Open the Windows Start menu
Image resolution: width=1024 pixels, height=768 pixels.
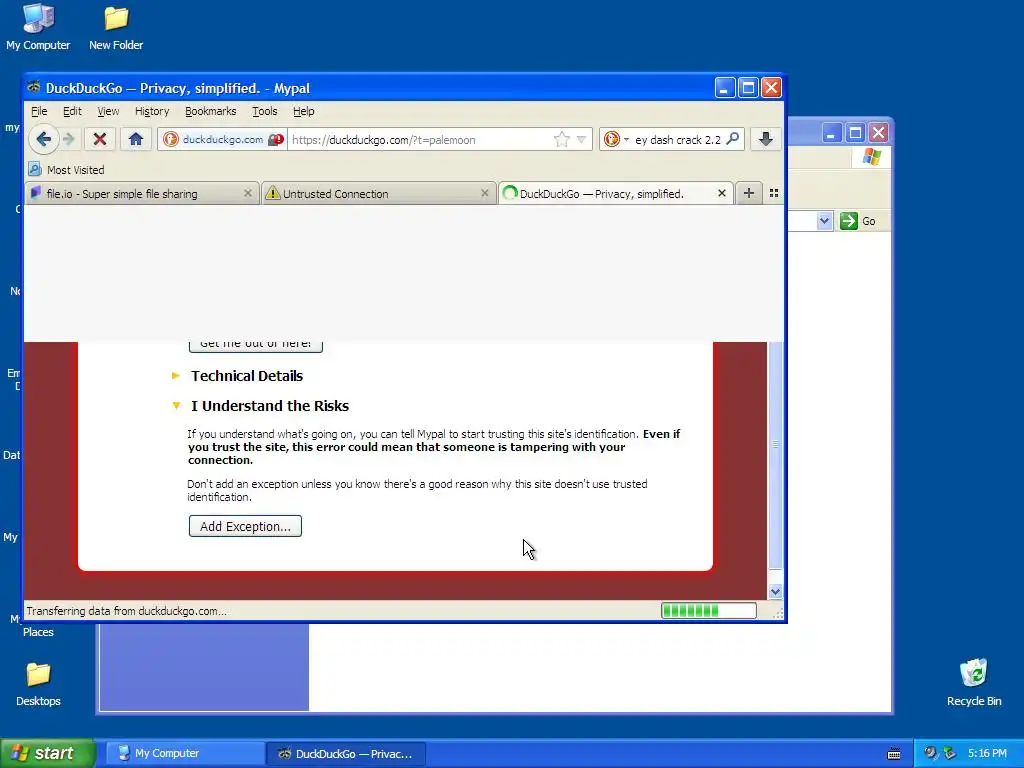(x=48, y=753)
